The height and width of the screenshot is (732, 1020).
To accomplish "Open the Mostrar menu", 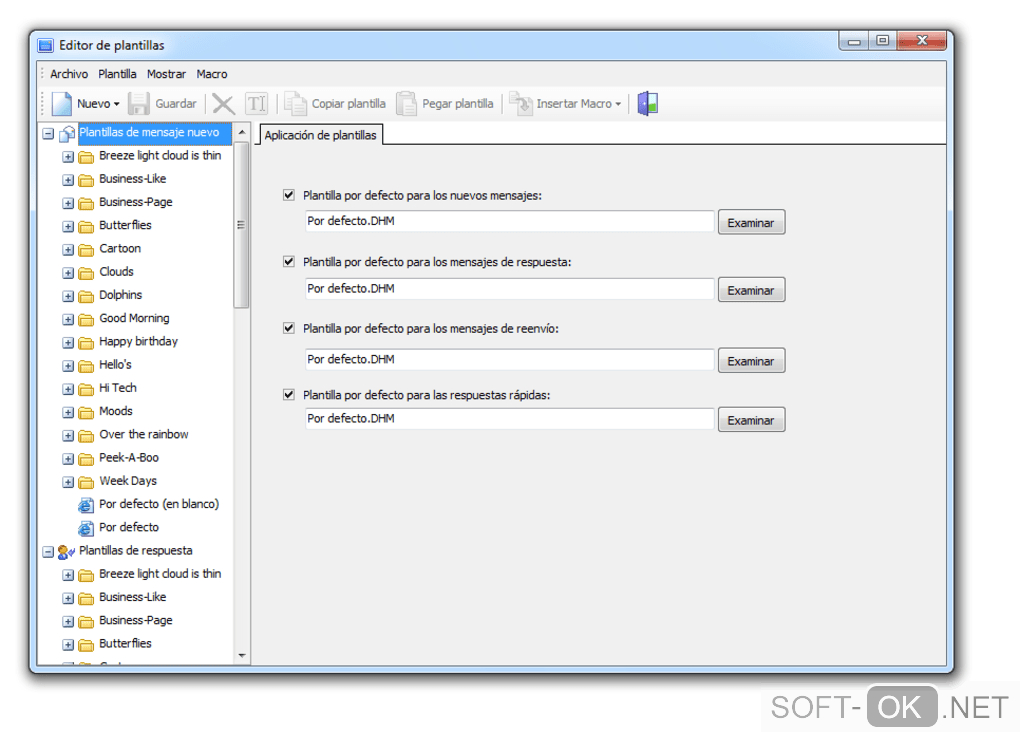I will (x=166, y=74).
